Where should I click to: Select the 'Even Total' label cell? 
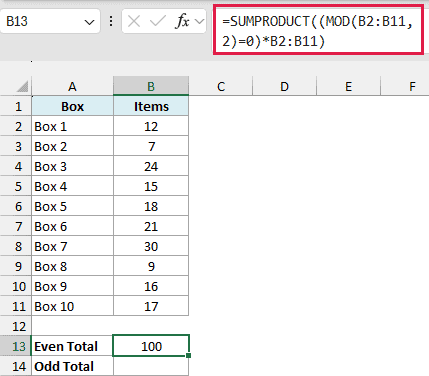[72, 347]
